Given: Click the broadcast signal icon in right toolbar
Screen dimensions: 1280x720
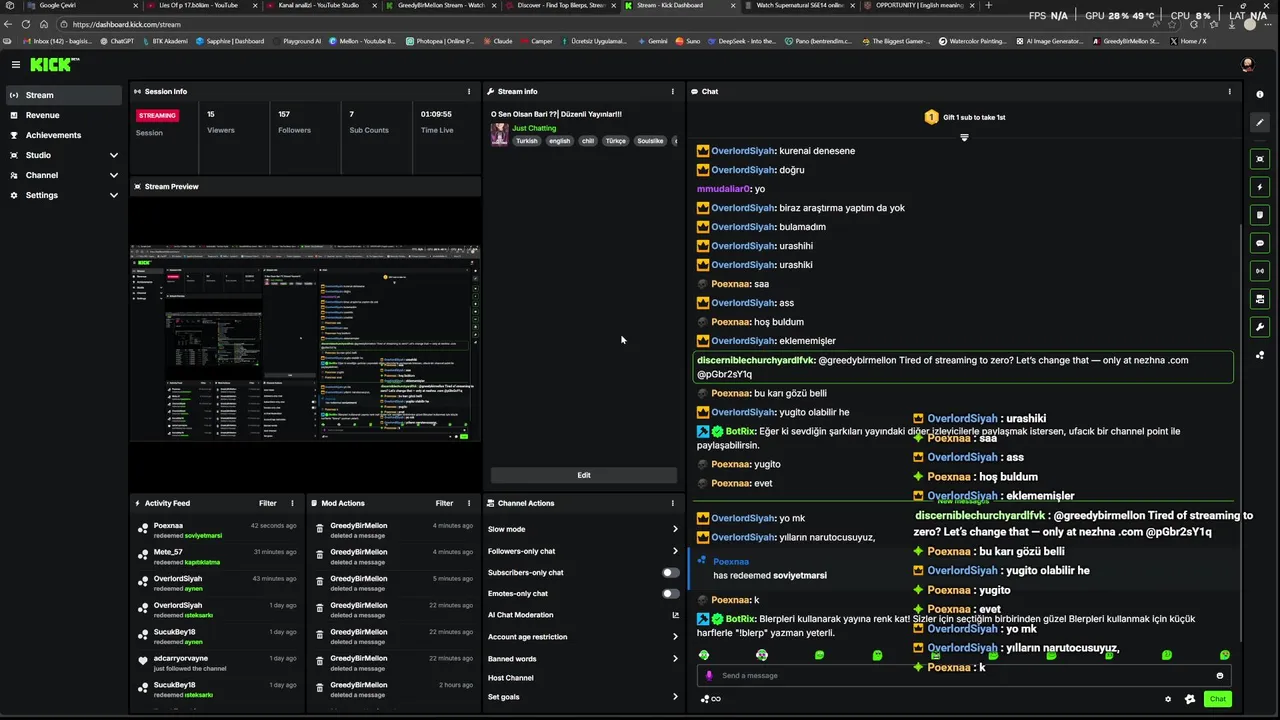Looking at the screenshot, I should (1260, 270).
